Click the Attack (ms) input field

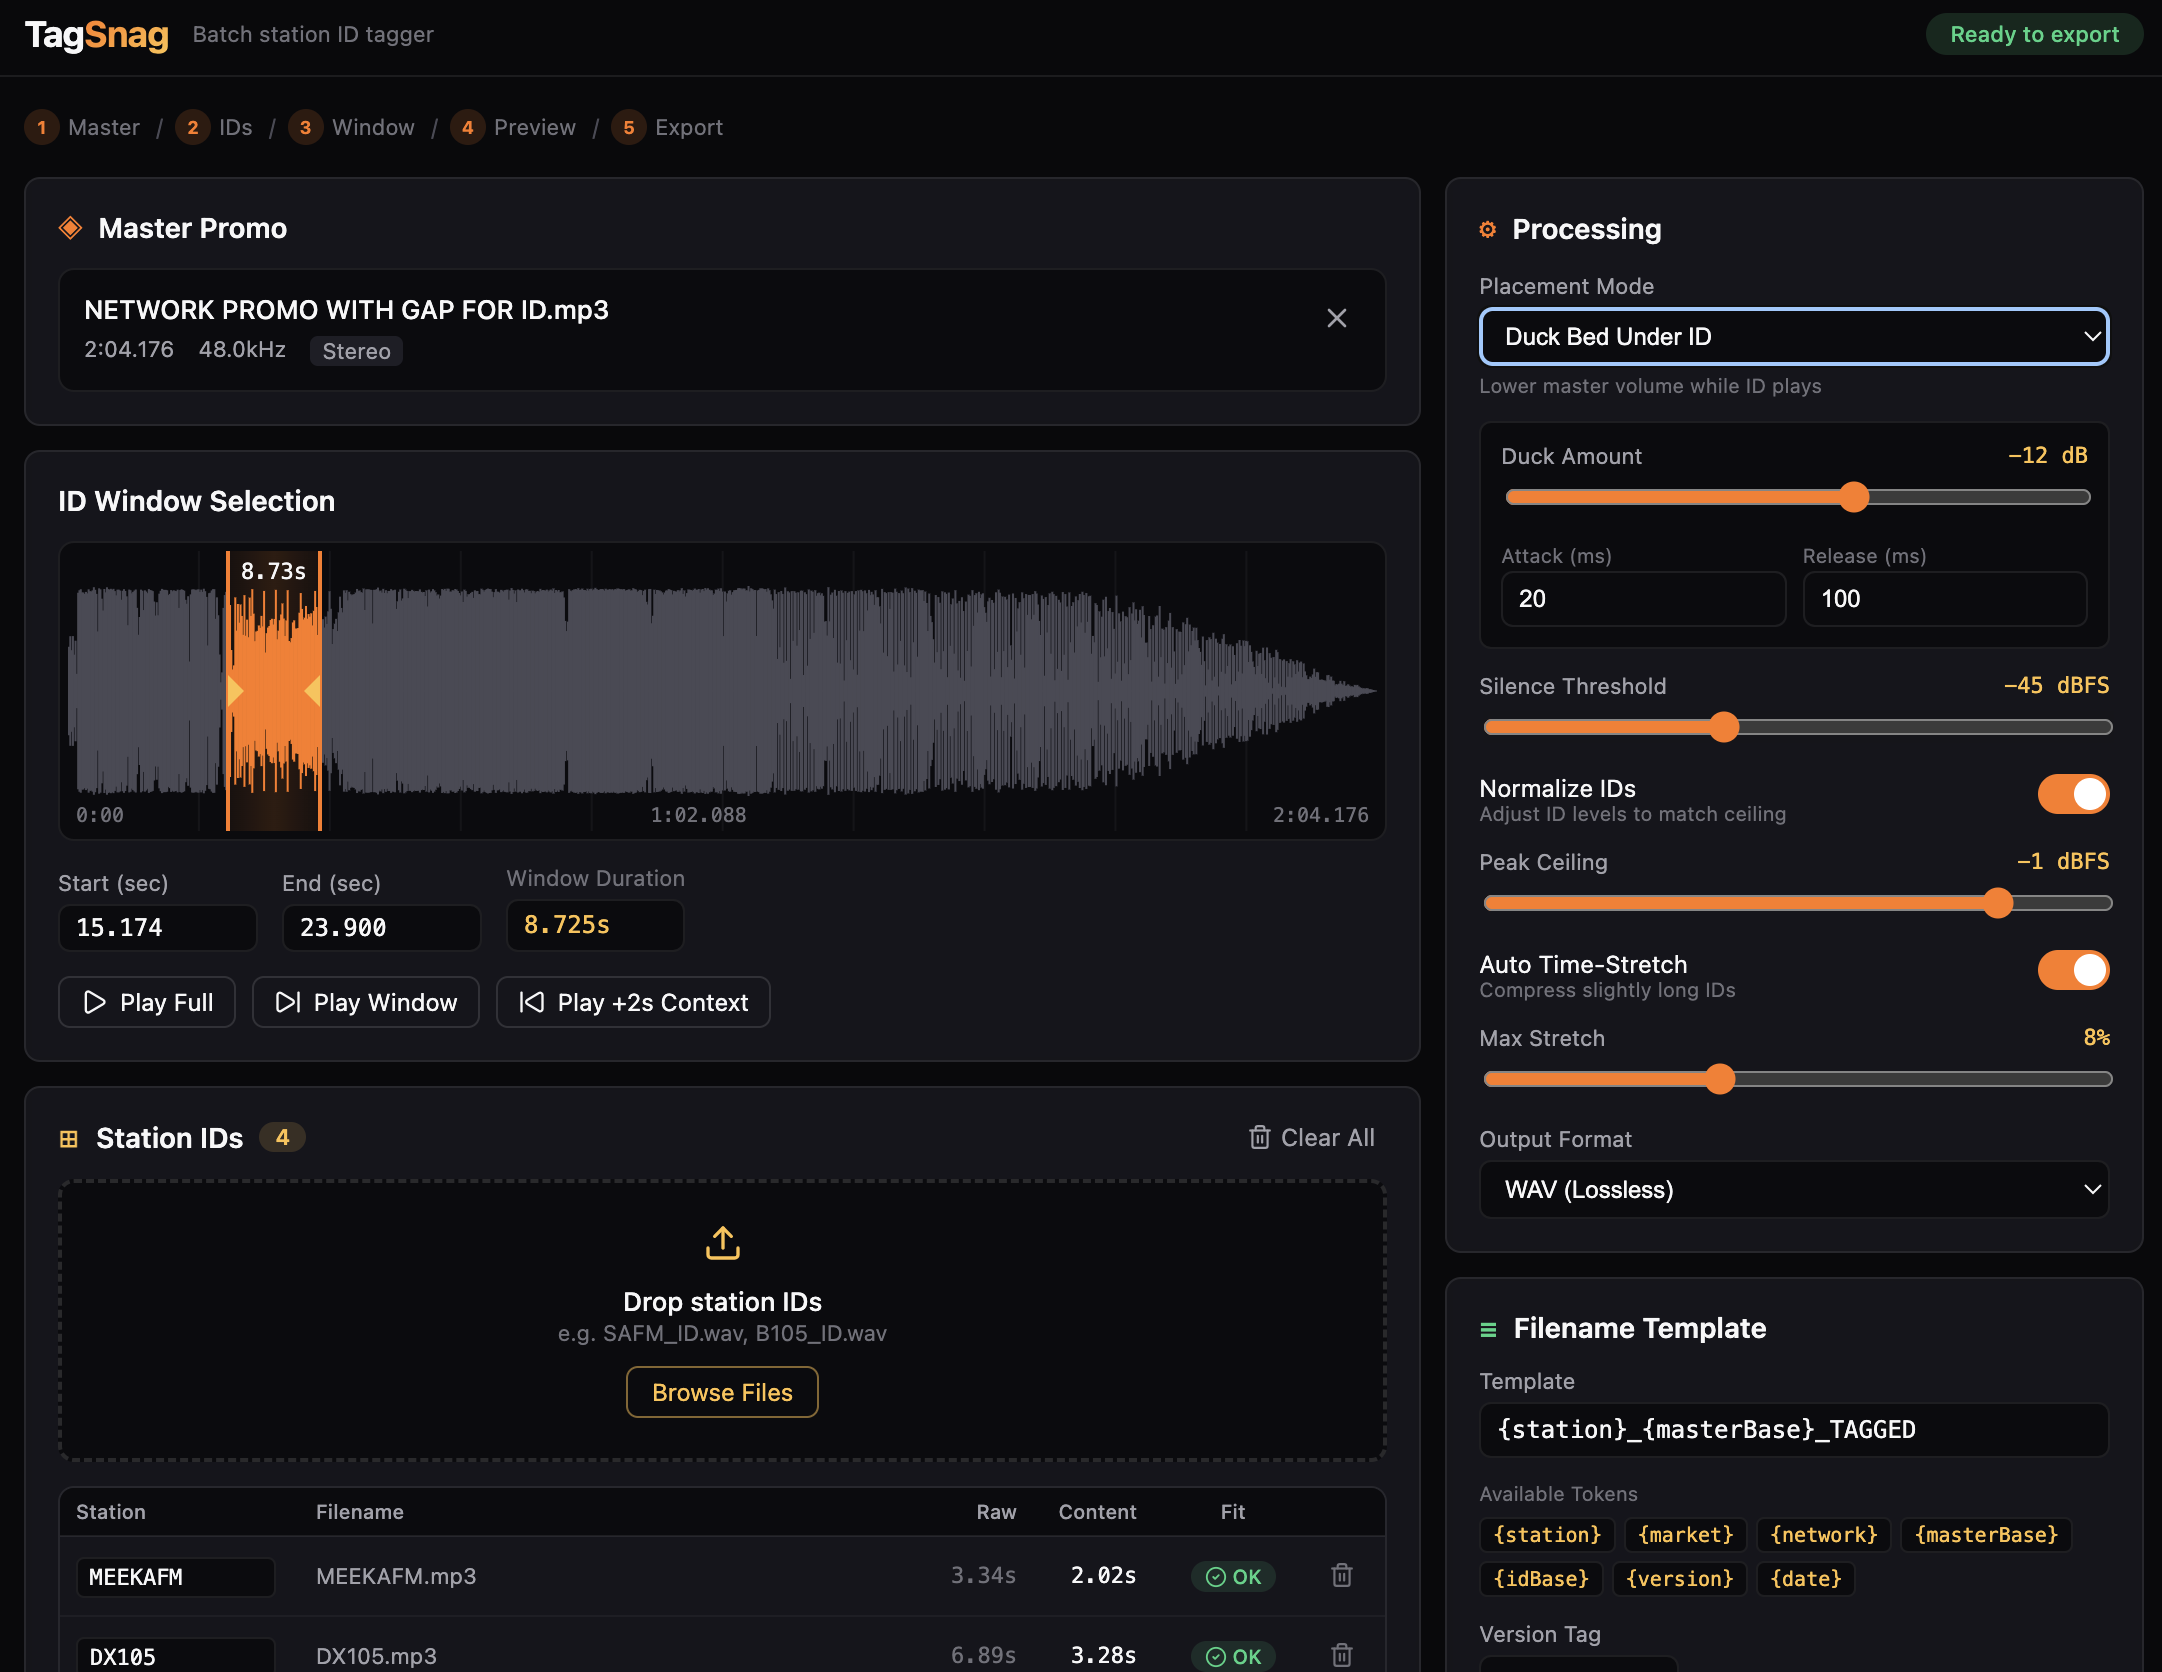pos(1643,598)
